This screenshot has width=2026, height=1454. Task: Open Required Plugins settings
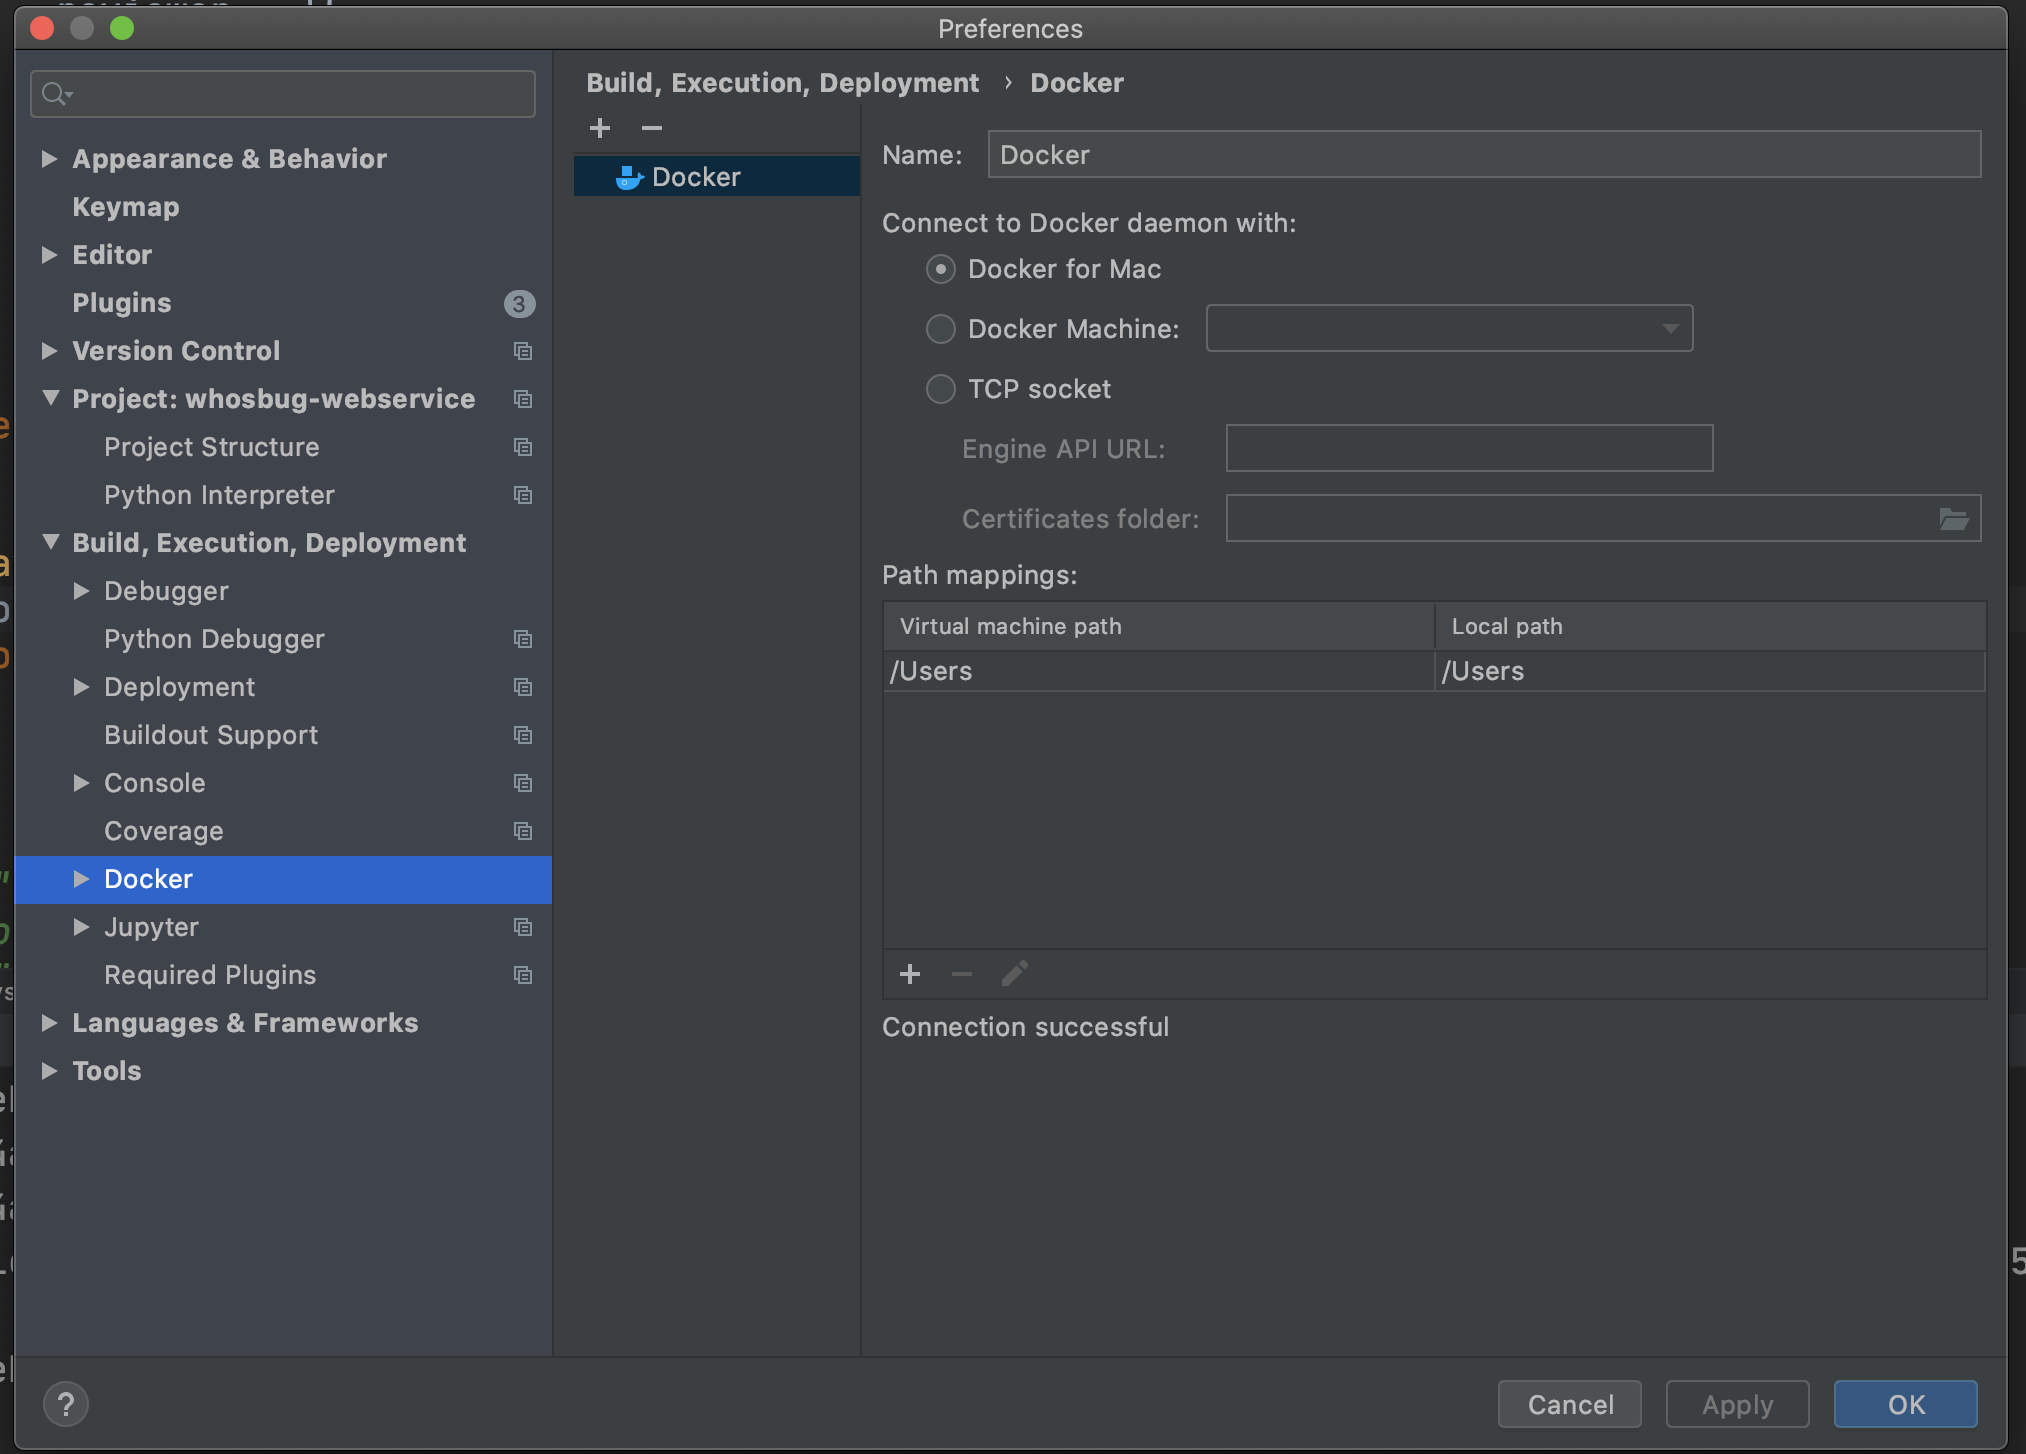click(210, 975)
